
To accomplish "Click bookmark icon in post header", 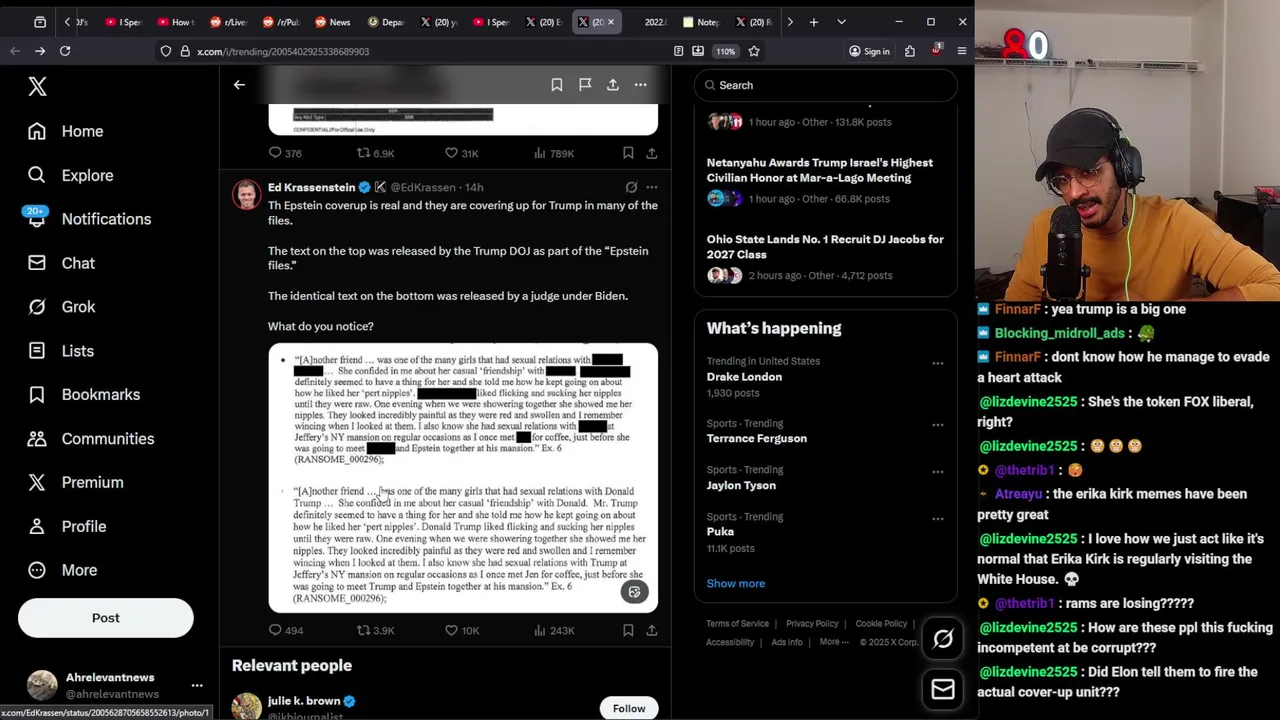I will pyautogui.click(x=557, y=85).
